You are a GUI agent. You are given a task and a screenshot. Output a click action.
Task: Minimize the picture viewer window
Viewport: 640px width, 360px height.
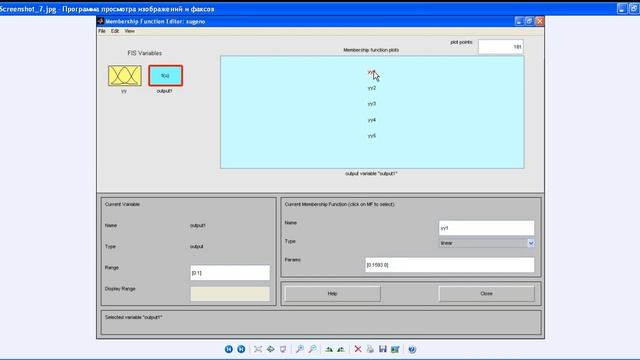[x=622, y=9]
